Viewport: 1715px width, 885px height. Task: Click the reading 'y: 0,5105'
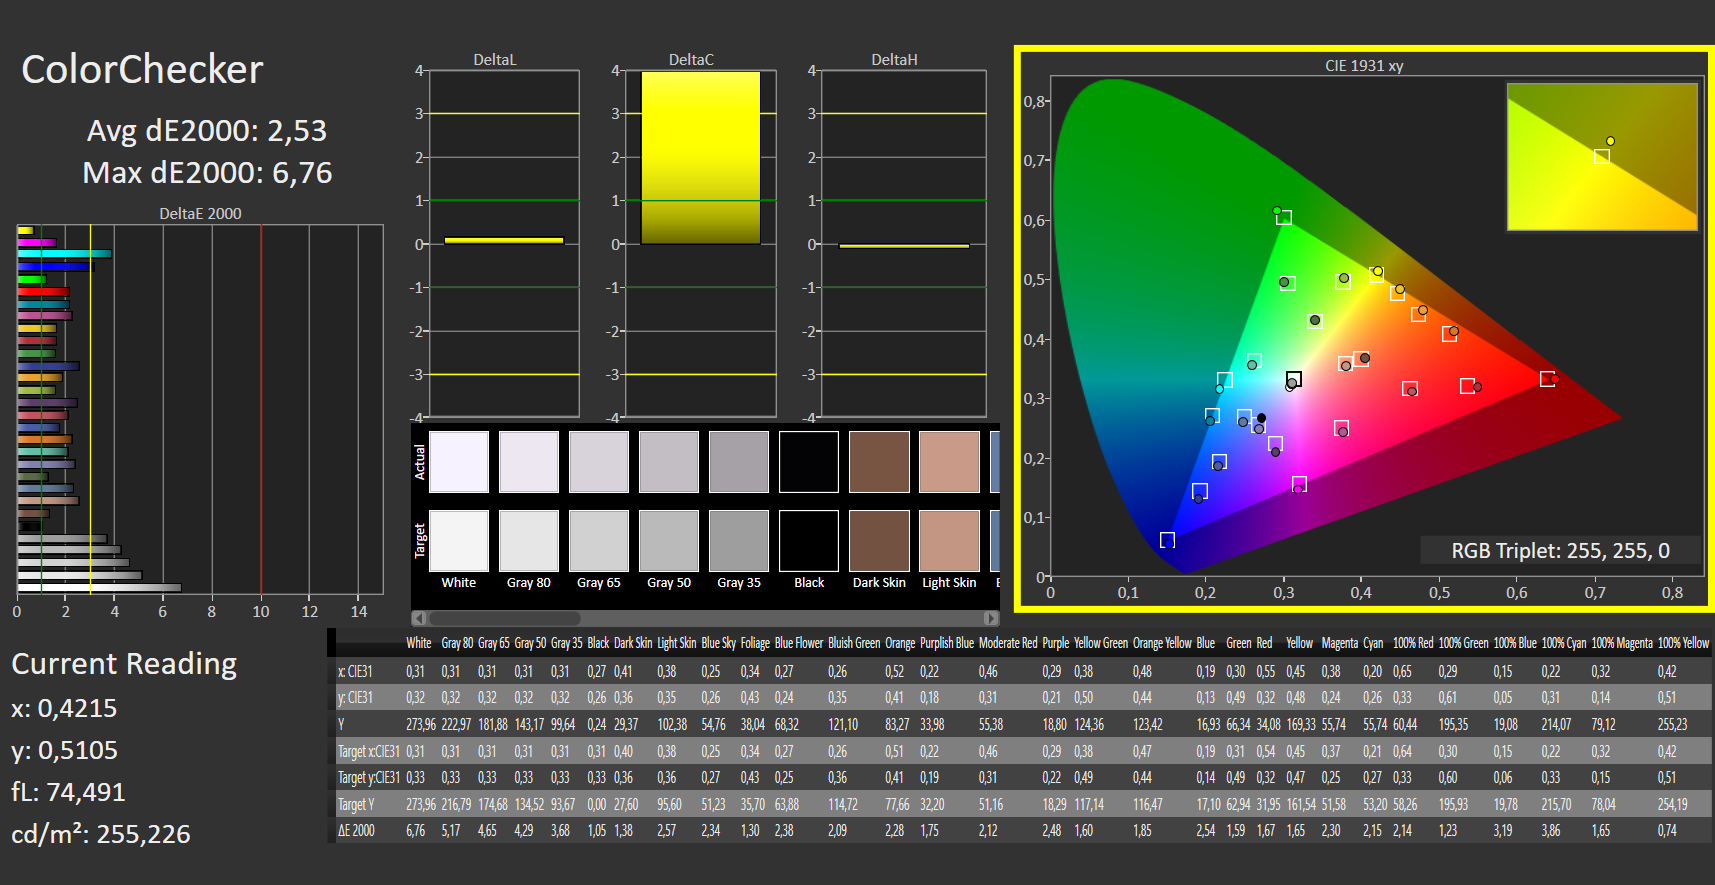(x=64, y=750)
